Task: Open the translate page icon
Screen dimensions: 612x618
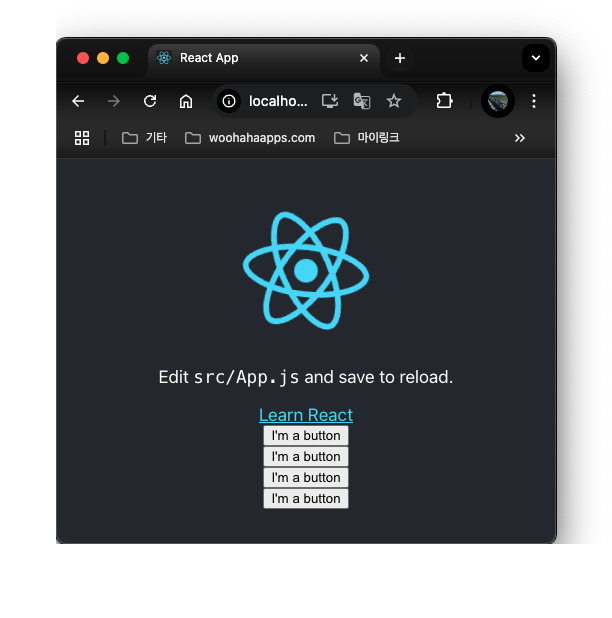Action: click(362, 101)
